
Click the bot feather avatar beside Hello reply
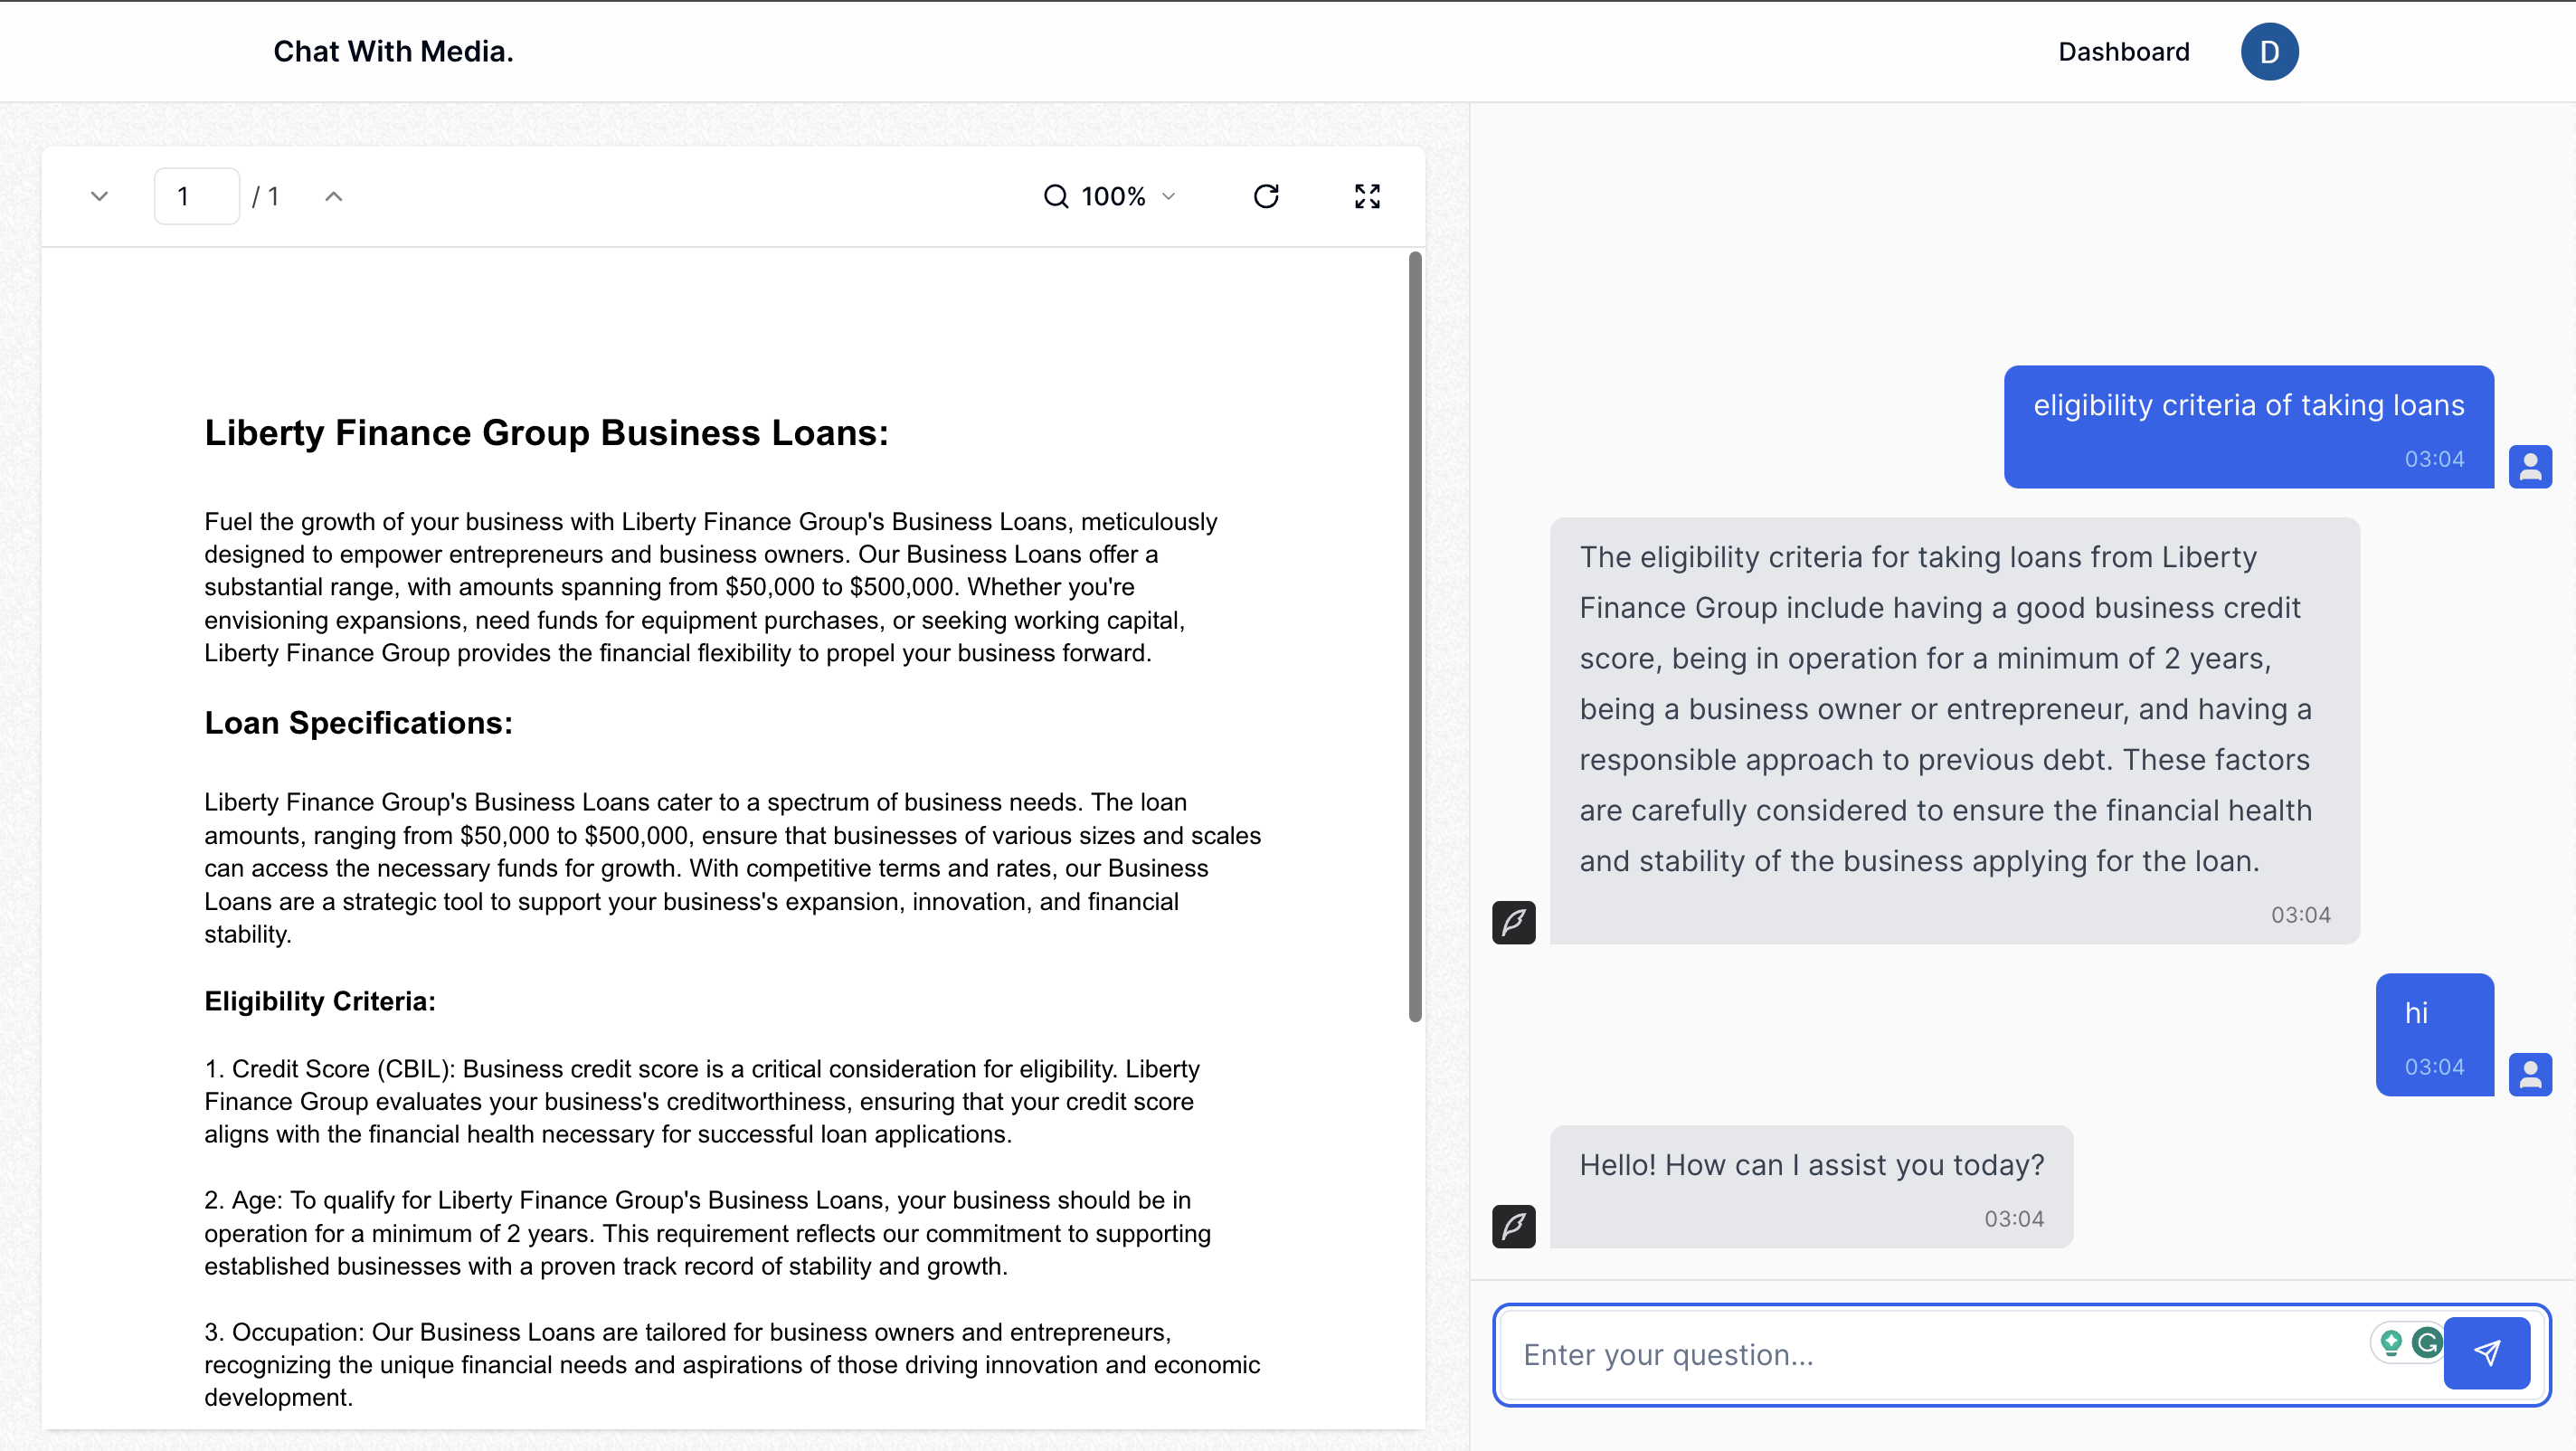click(1514, 1226)
